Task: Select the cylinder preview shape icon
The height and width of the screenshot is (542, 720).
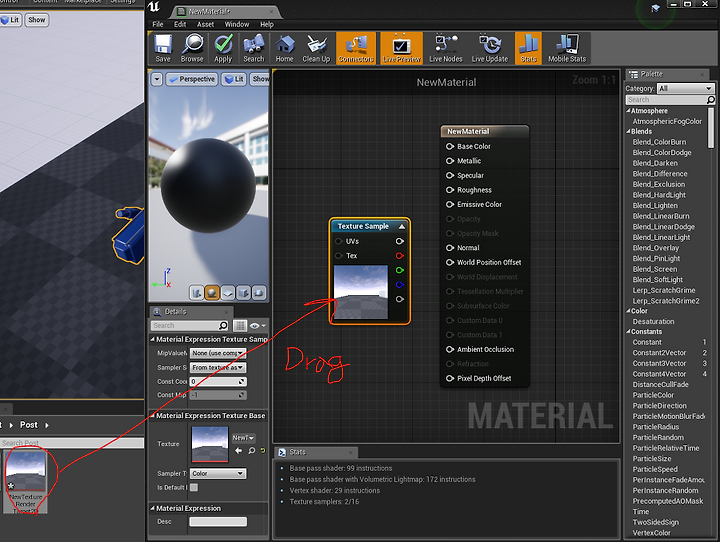Action: (197, 293)
